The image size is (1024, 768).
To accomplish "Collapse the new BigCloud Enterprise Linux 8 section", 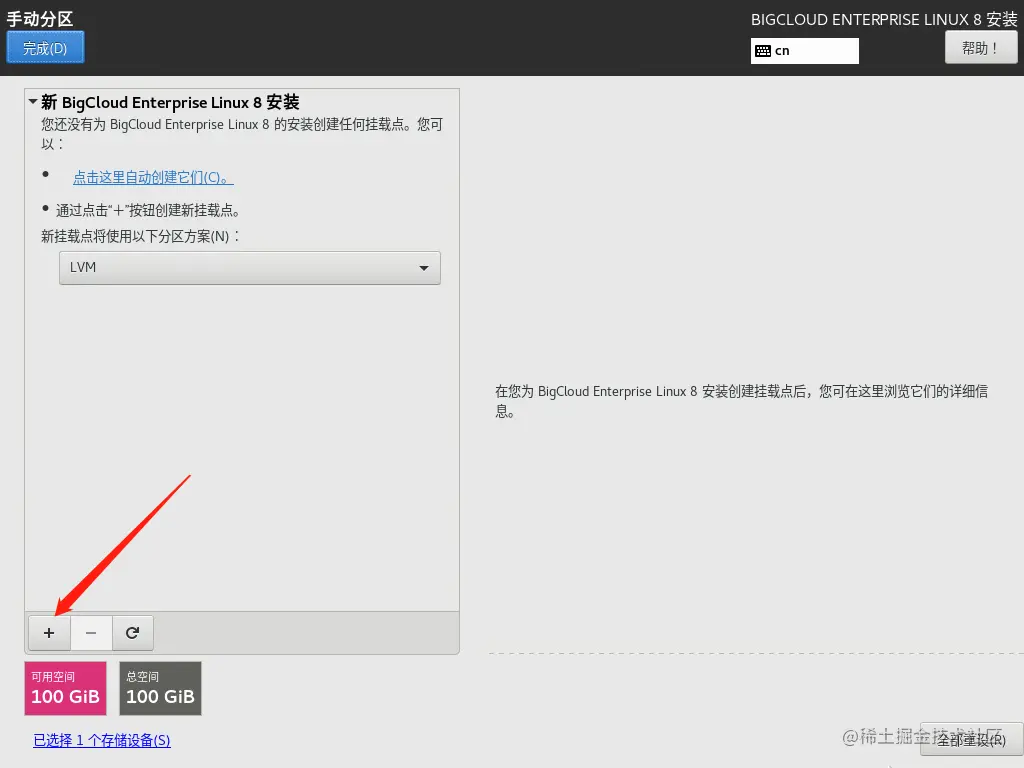I will point(33,102).
